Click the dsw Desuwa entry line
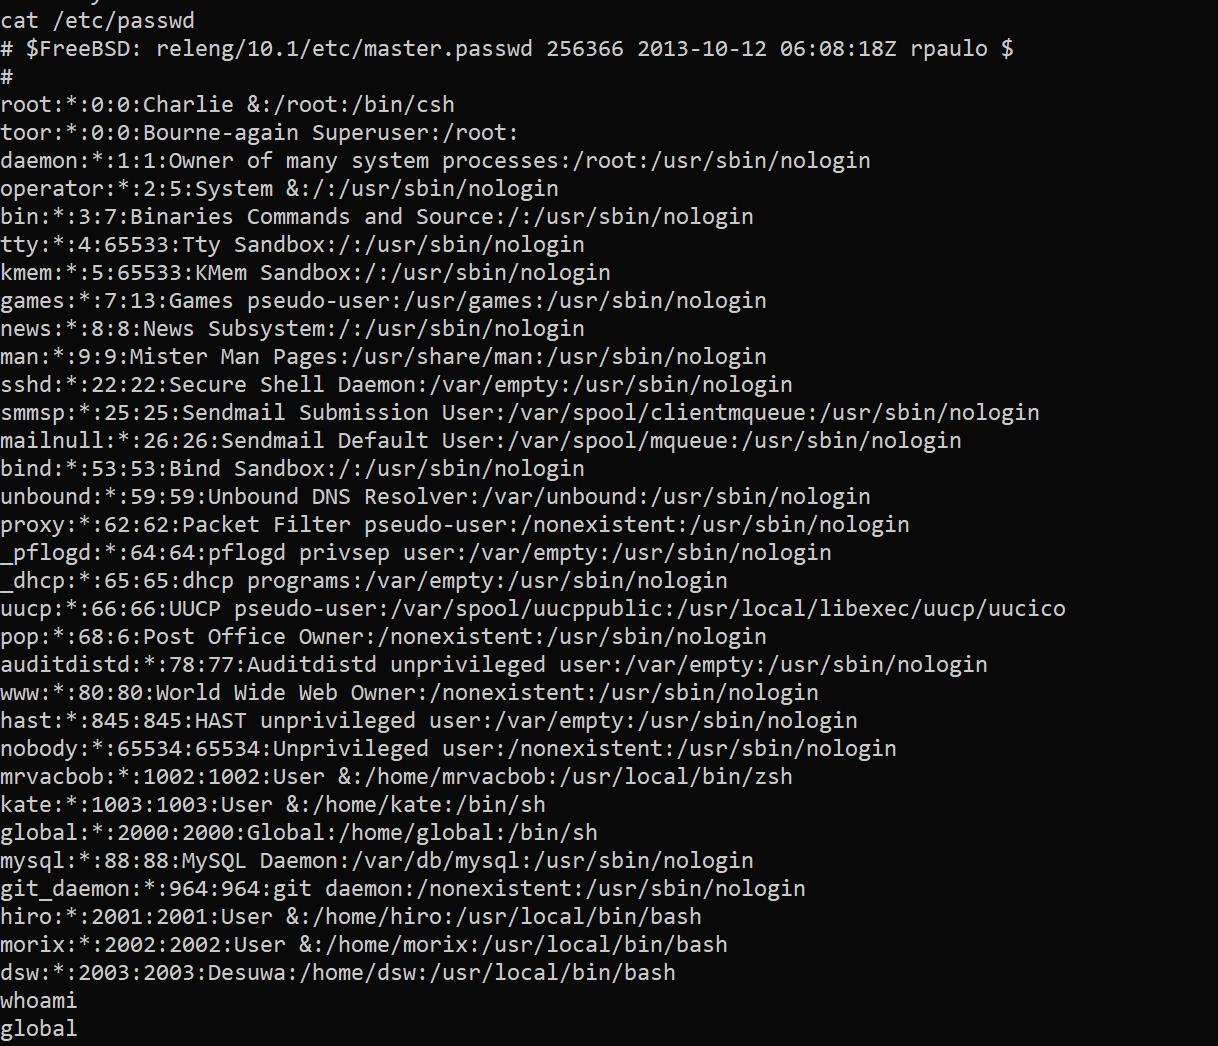This screenshot has height=1046, width=1218. click(x=337, y=972)
